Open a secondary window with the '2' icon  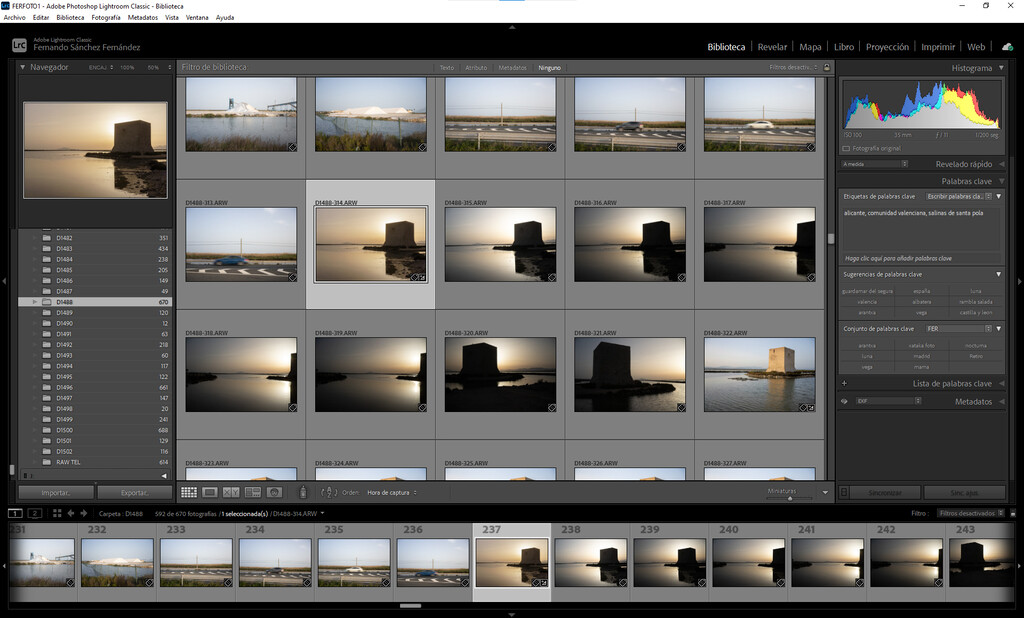pos(34,513)
